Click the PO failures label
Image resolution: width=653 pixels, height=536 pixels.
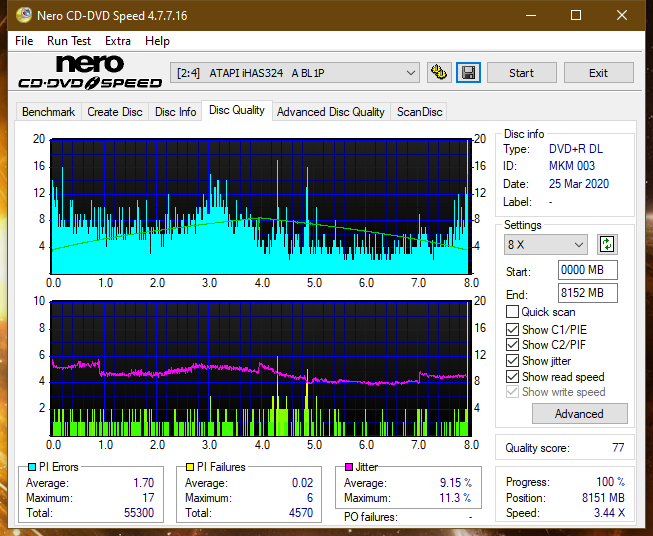[x=371, y=517]
